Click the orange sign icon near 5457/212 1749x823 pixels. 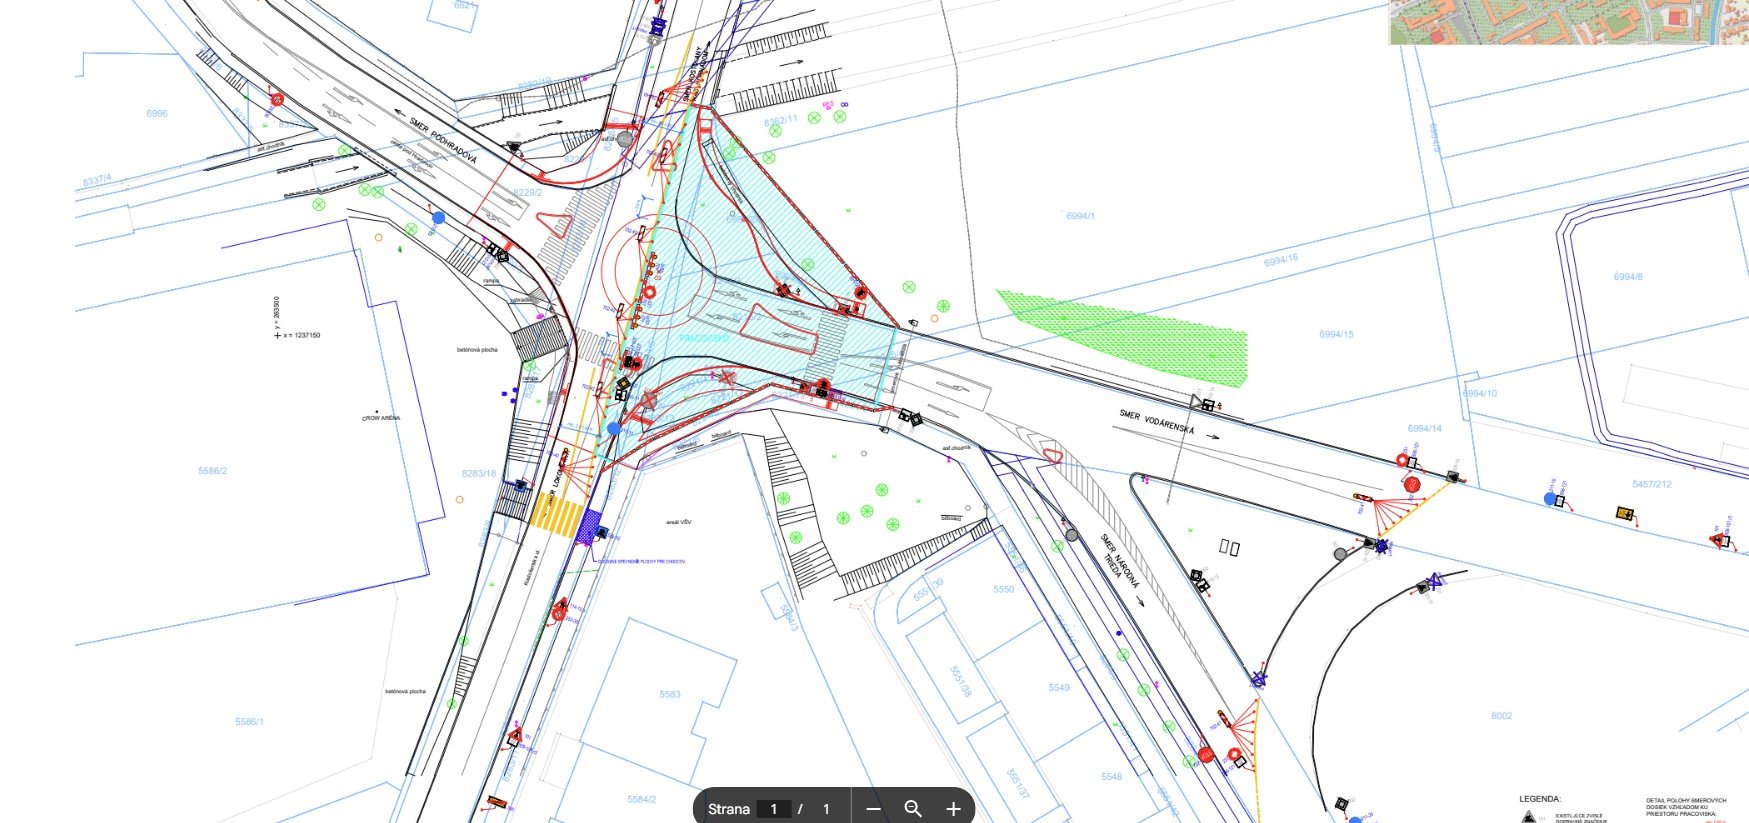(x=1625, y=514)
